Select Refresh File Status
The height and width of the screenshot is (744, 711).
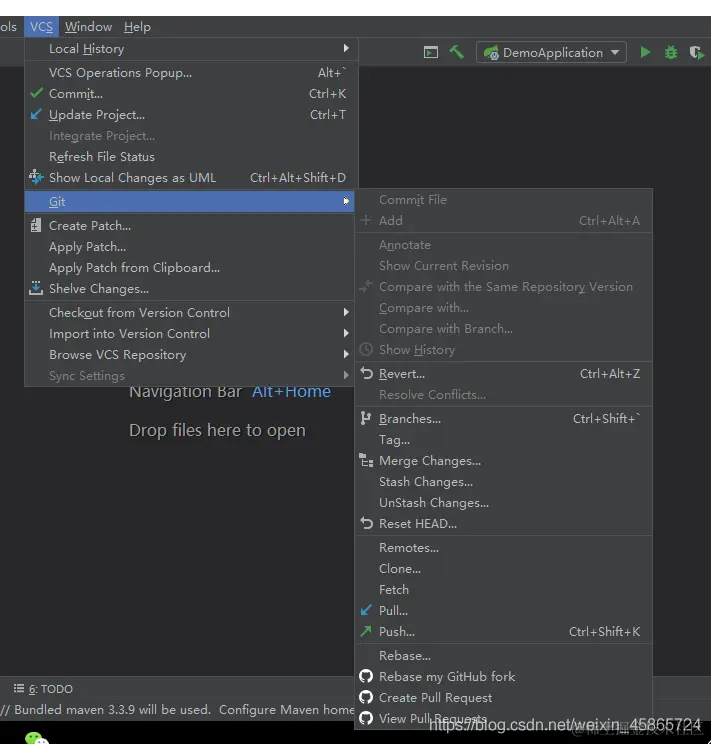point(190,157)
